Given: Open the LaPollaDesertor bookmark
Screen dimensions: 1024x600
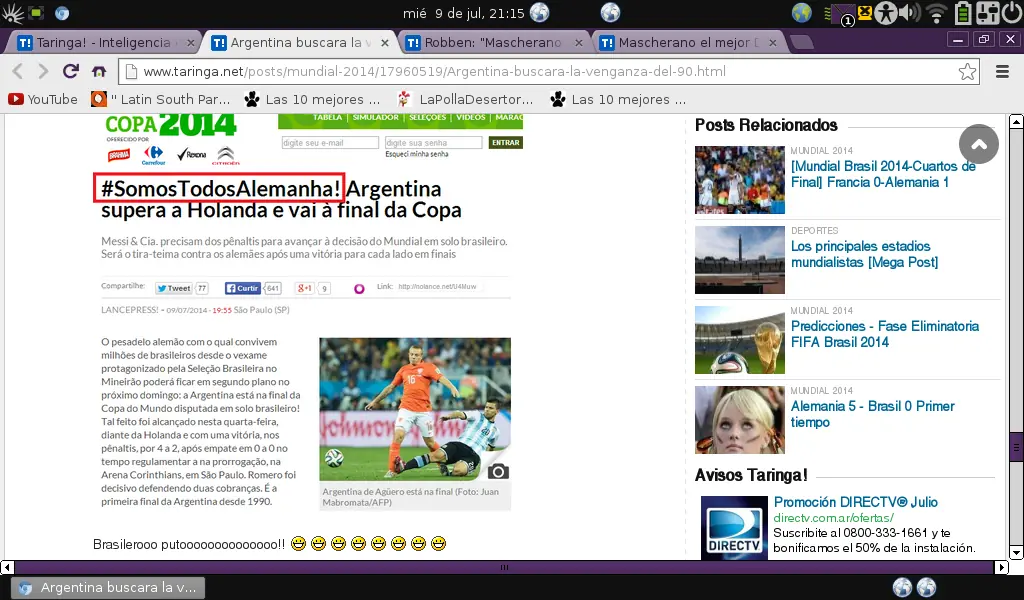Looking at the screenshot, I should [465, 99].
